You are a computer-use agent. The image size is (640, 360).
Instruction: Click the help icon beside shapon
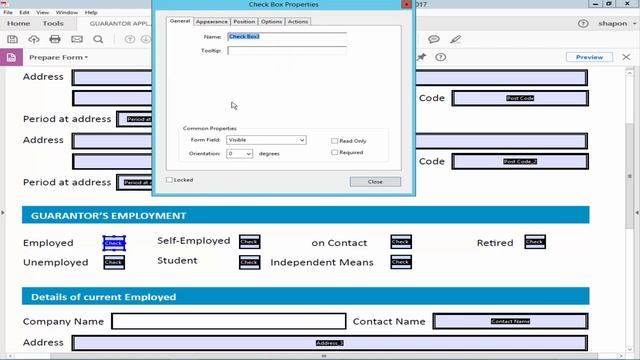click(583, 24)
